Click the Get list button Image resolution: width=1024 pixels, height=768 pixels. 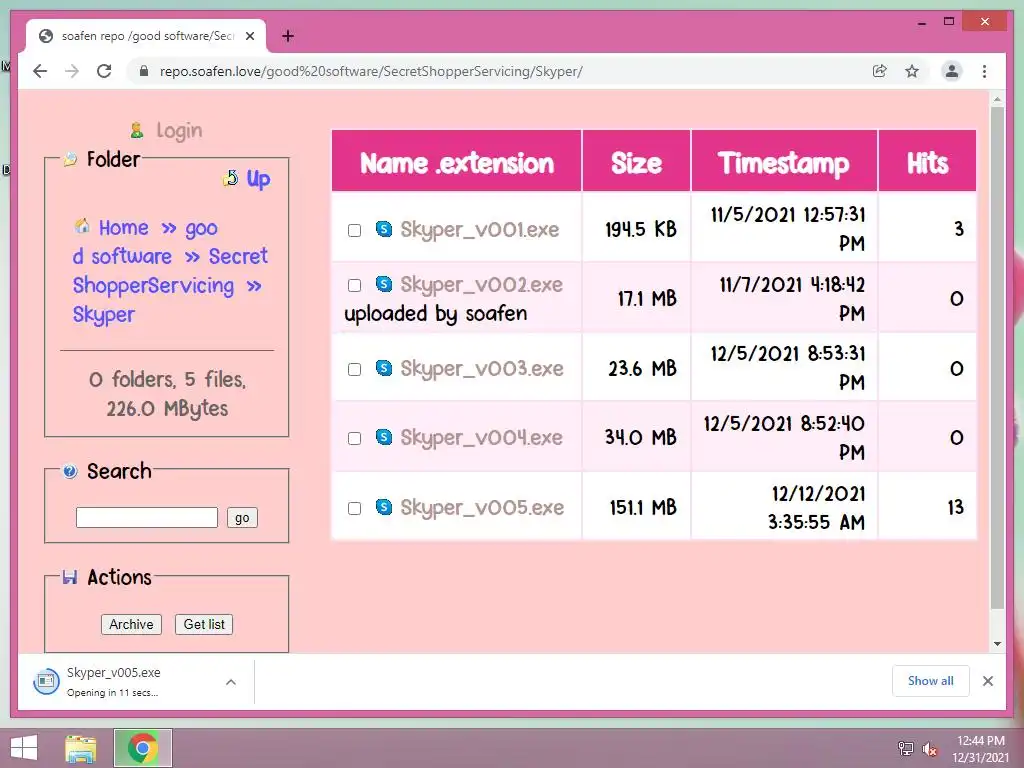204,624
